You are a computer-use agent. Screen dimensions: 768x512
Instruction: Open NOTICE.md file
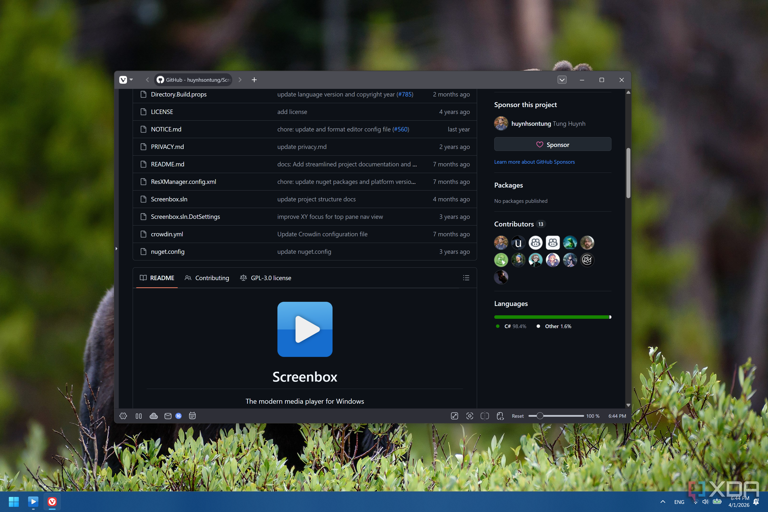coord(166,129)
